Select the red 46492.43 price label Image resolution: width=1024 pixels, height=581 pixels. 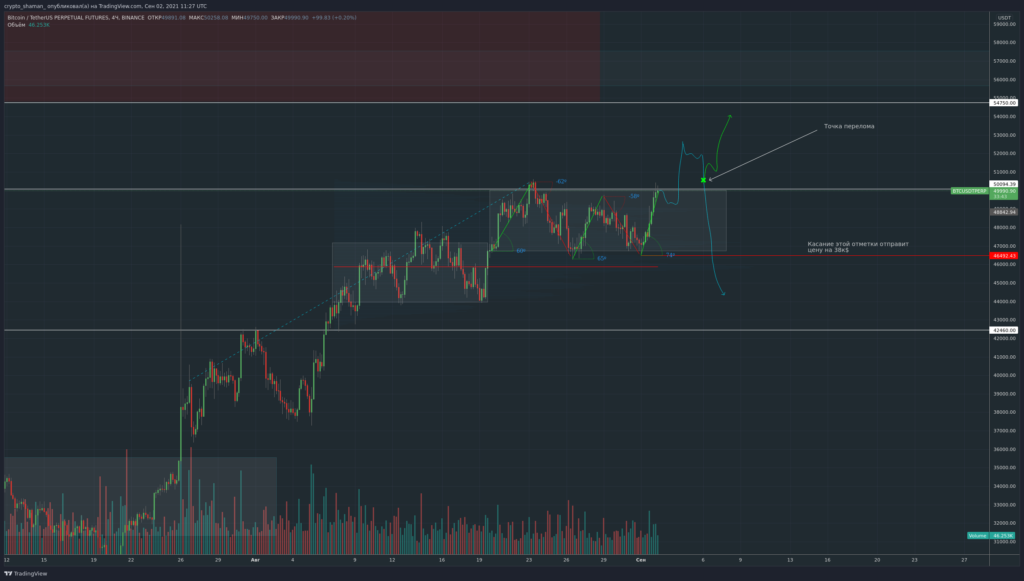click(x=1004, y=256)
